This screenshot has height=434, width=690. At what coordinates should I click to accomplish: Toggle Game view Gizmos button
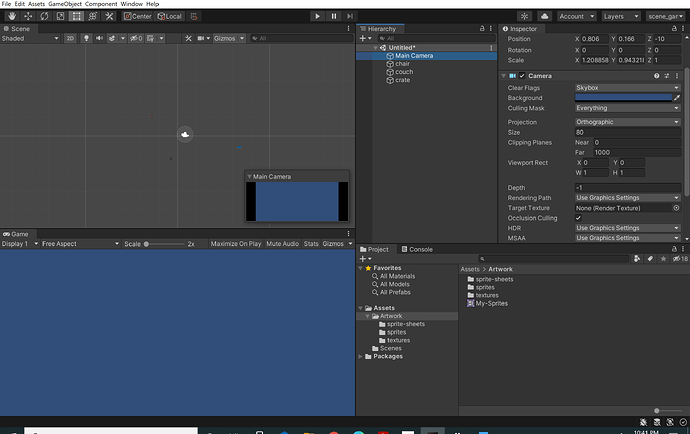click(333, 244)
